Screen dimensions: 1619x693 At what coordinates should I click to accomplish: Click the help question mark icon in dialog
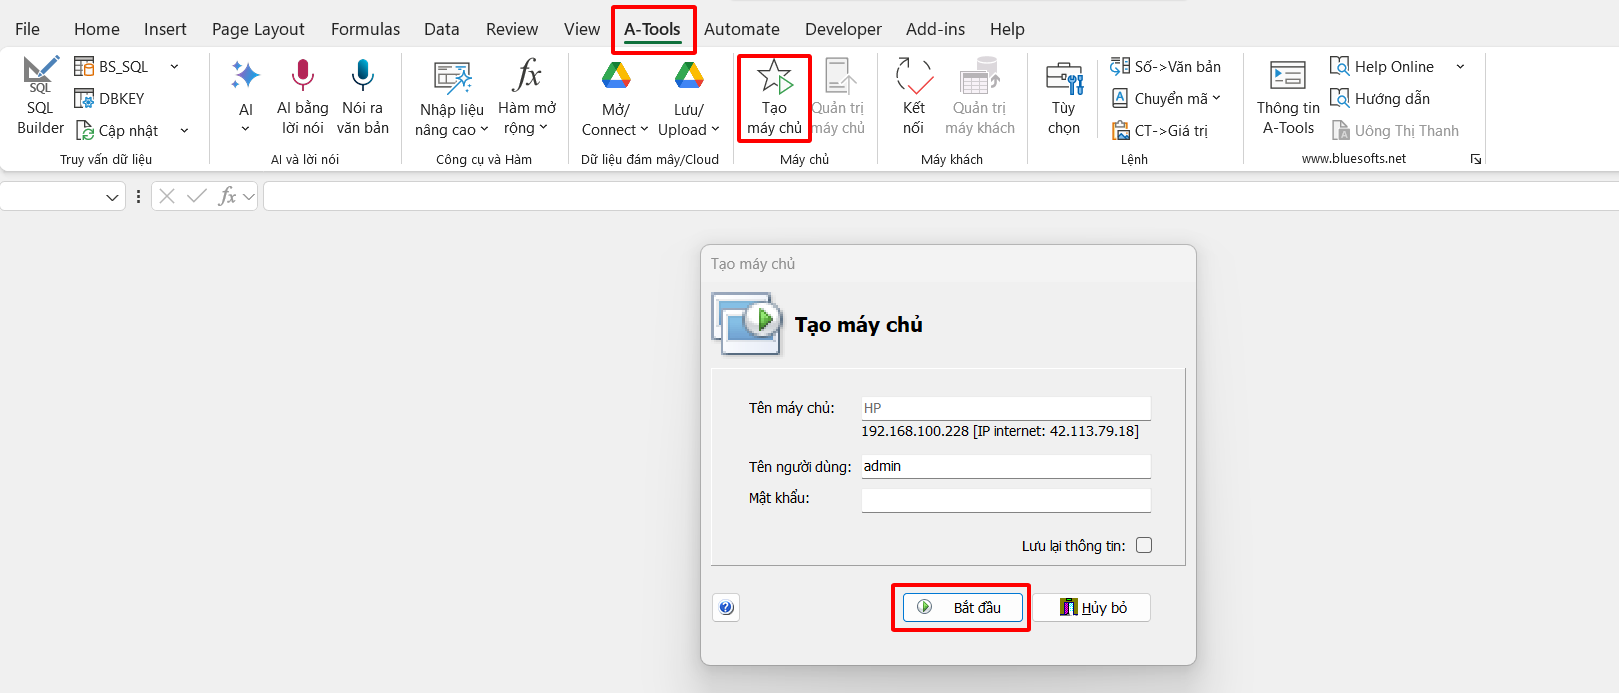click(726, 607)
